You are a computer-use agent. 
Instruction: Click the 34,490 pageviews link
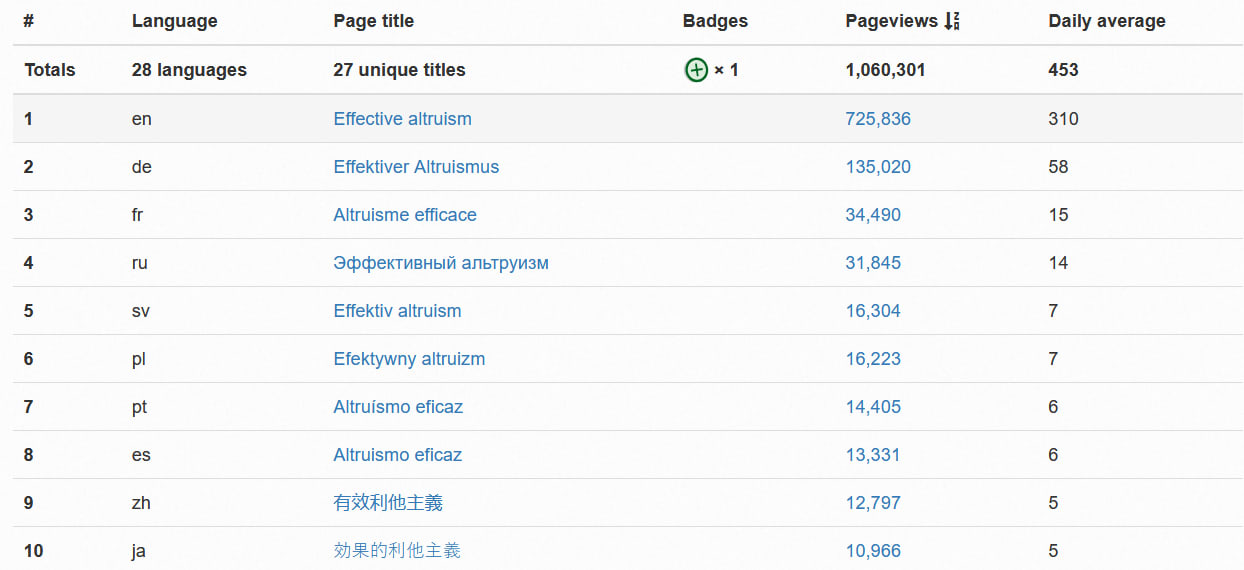873,215
